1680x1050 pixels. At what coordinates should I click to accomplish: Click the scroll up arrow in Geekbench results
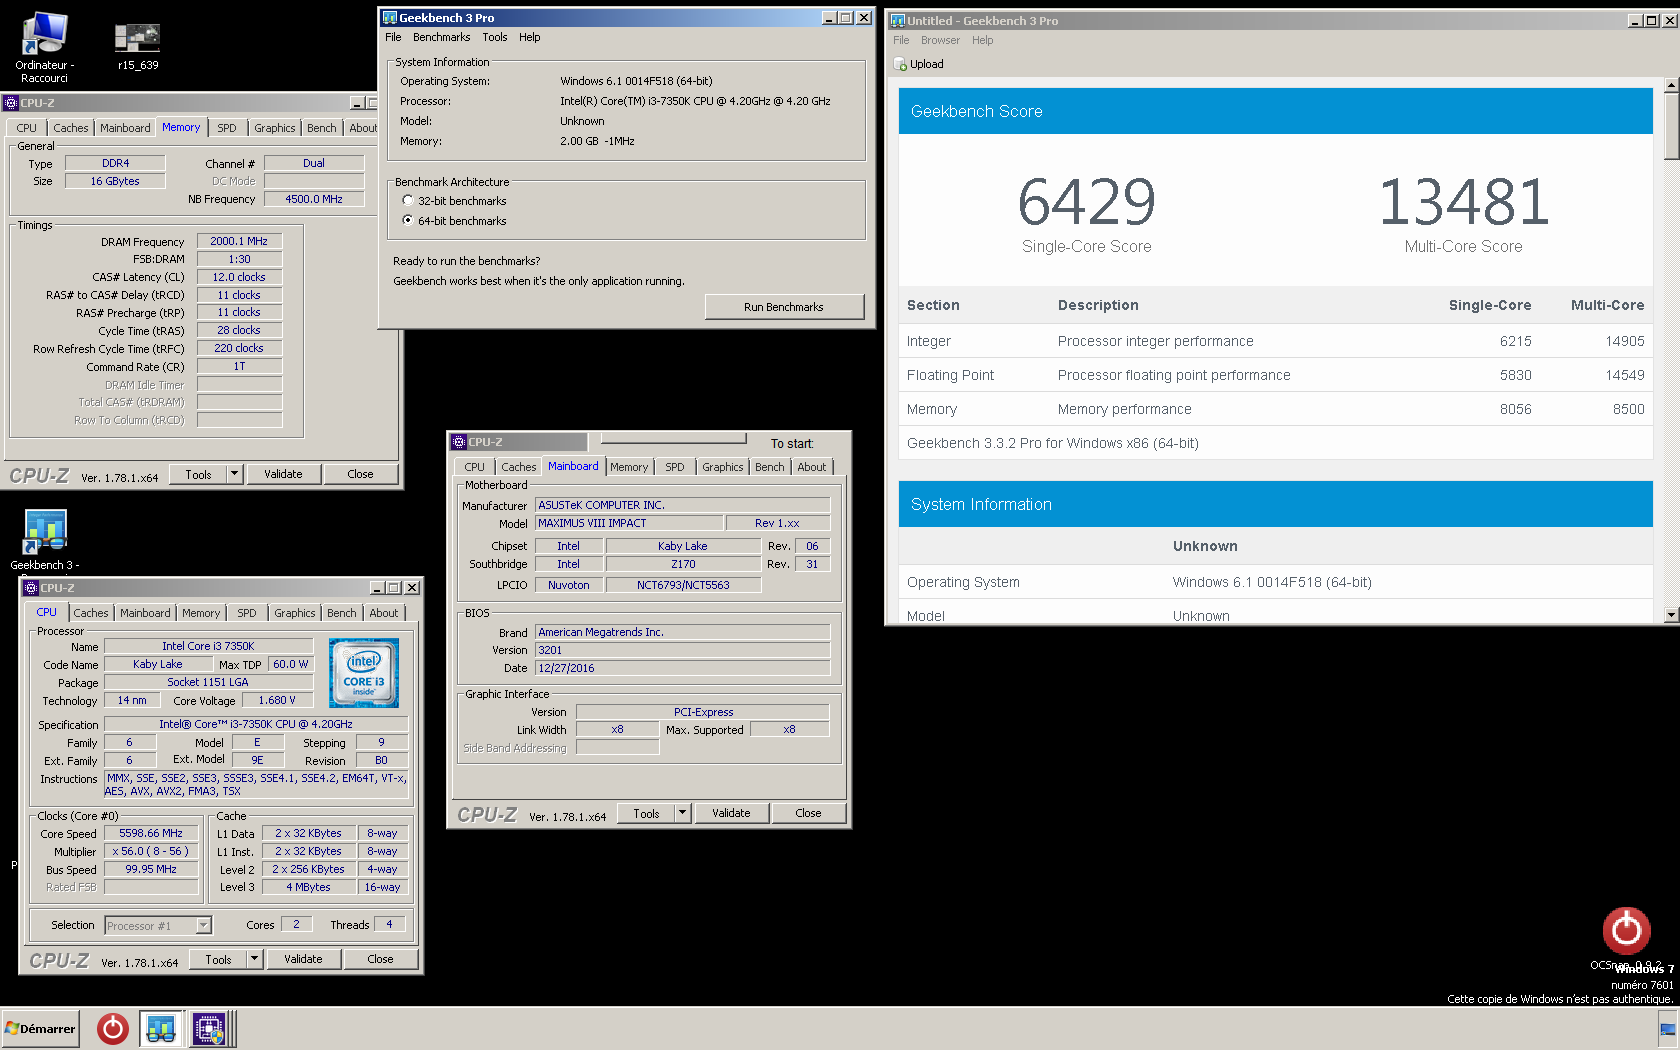[1671, 86]
